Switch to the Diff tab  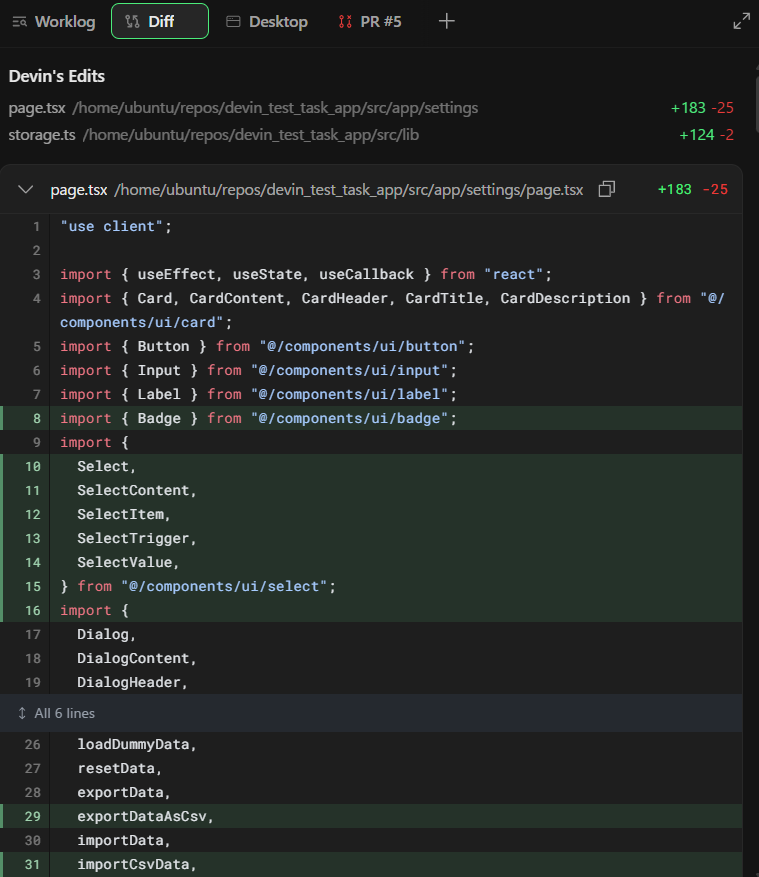160,21
